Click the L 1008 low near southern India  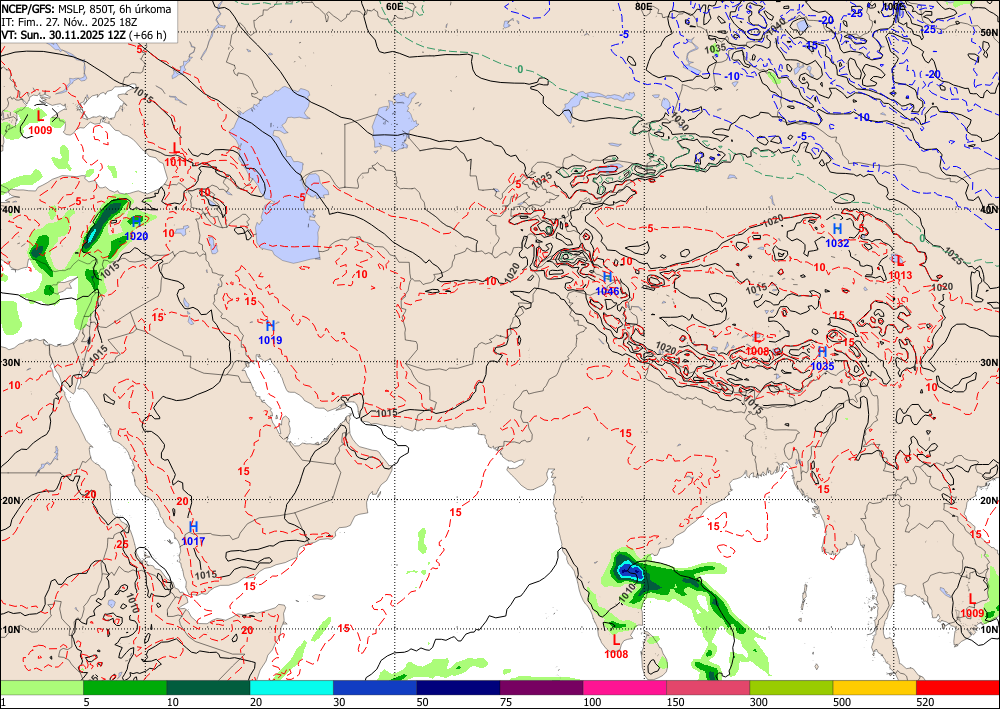(x=616, y=647)
